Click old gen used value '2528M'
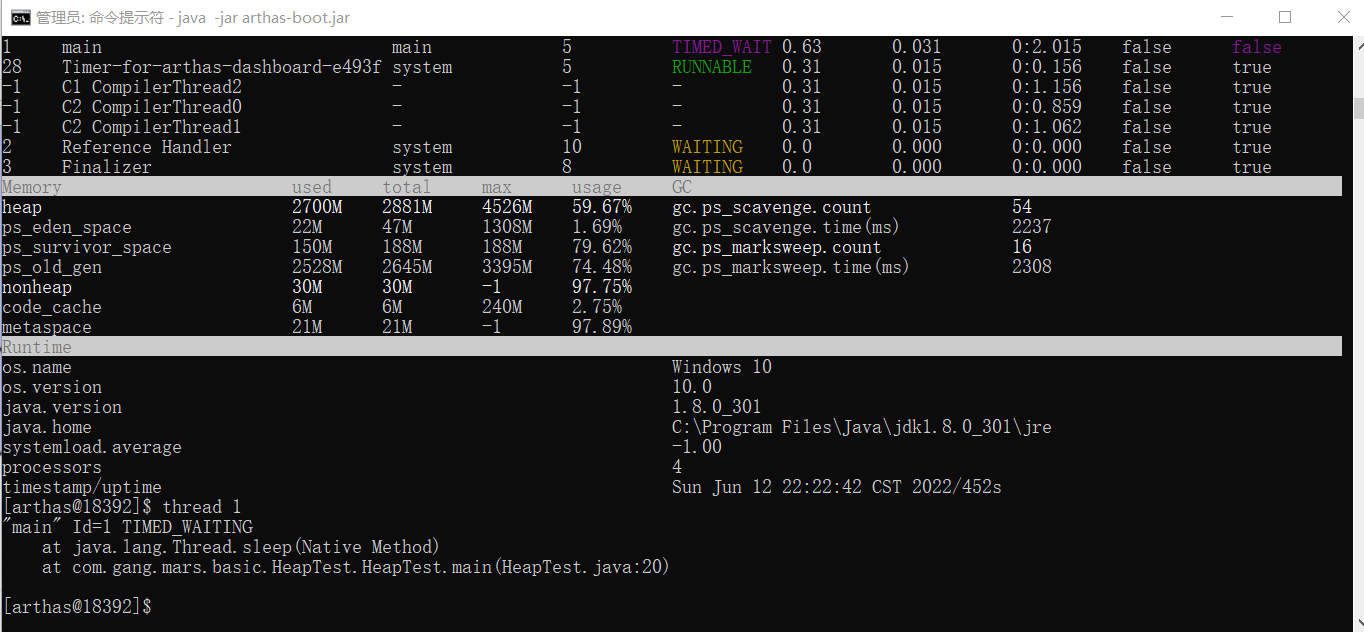The image size is (1364, 632). pos(317,267)
